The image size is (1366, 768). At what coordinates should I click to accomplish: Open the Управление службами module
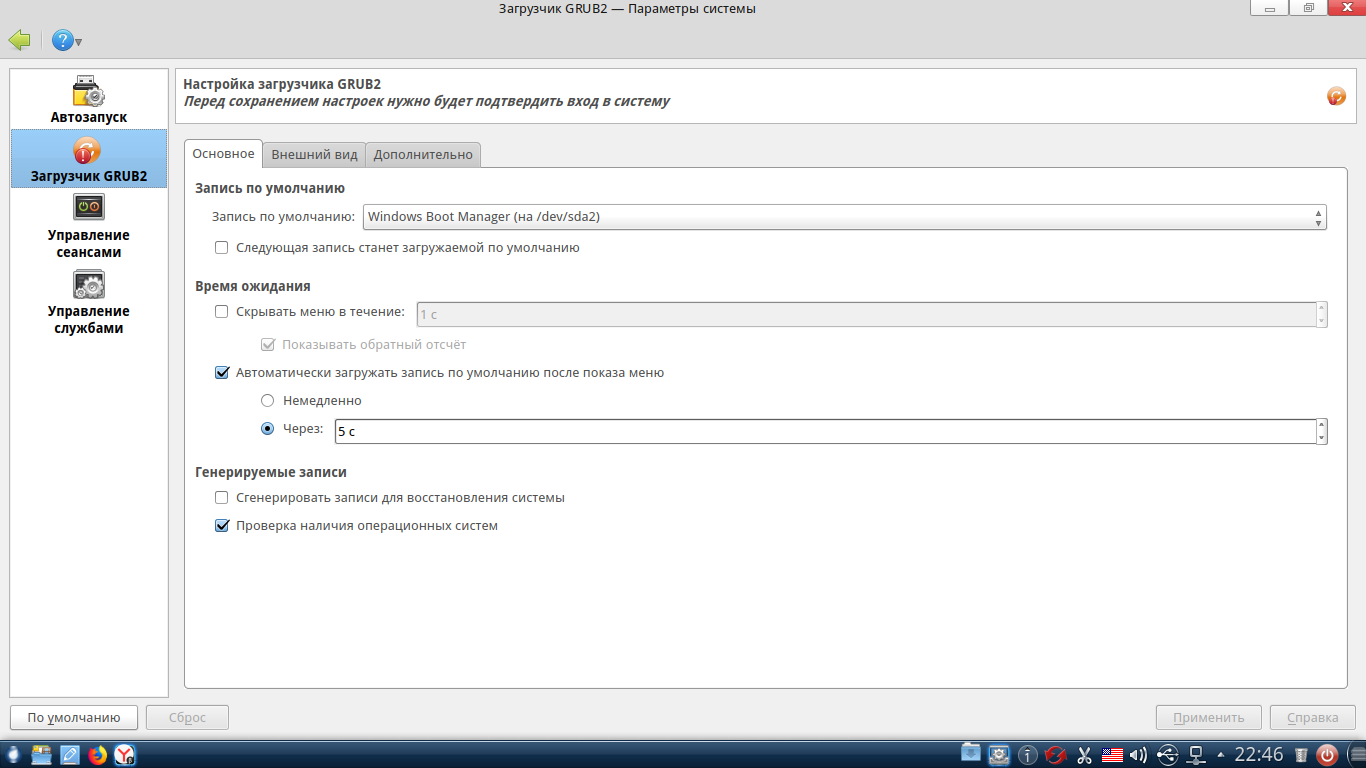[x=89, y=303]
